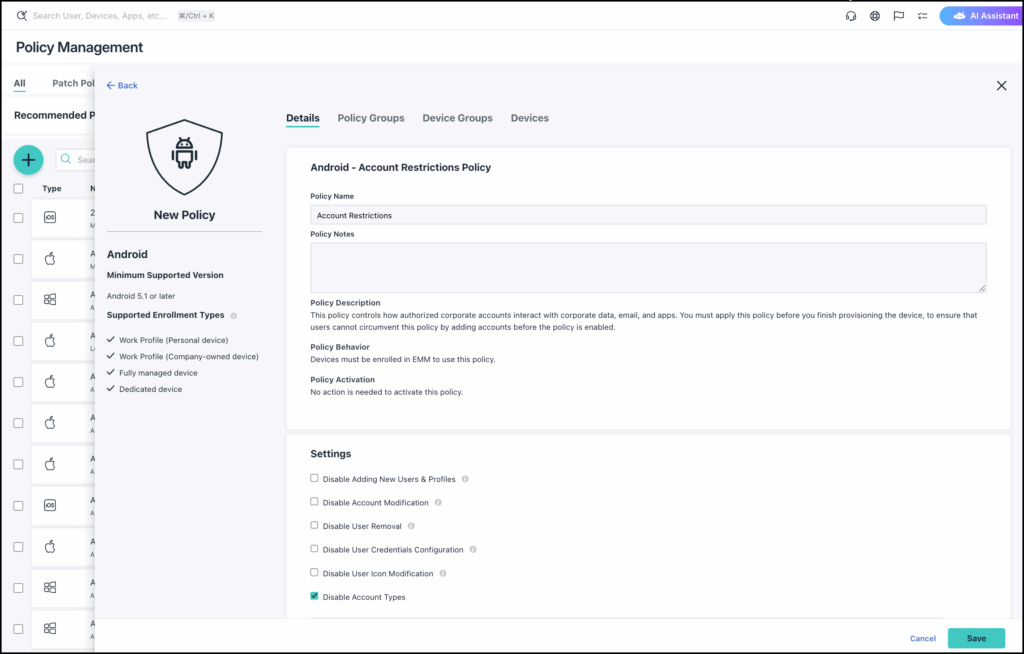Click the Cancel link

pos(922,638)
